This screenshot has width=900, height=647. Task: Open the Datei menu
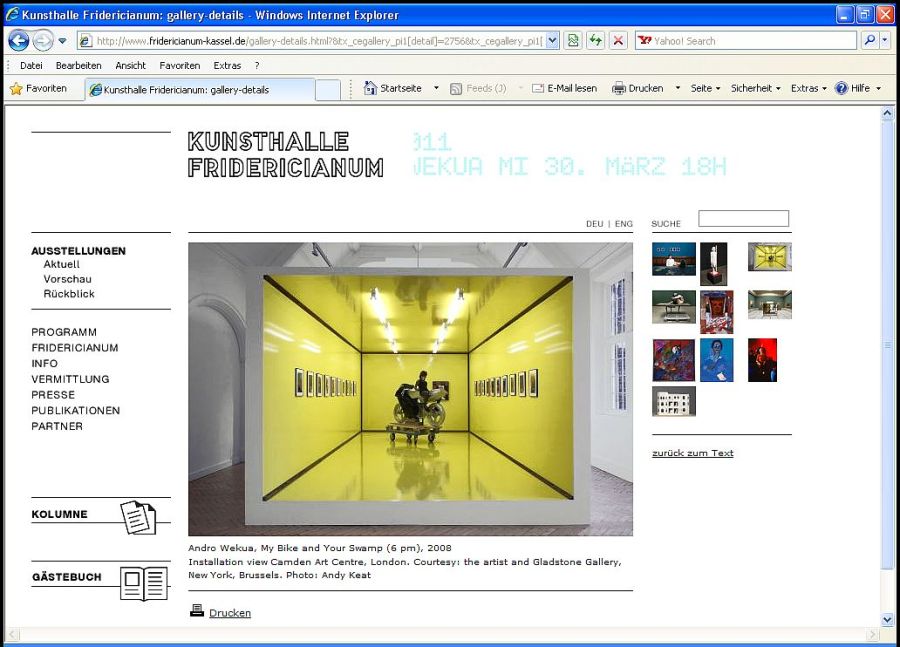coord(32,65)
